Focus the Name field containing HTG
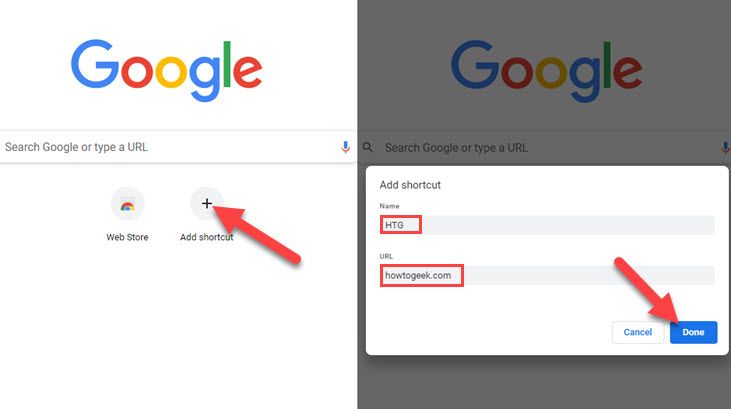This screenshot has width=731, height=409. 547,225
